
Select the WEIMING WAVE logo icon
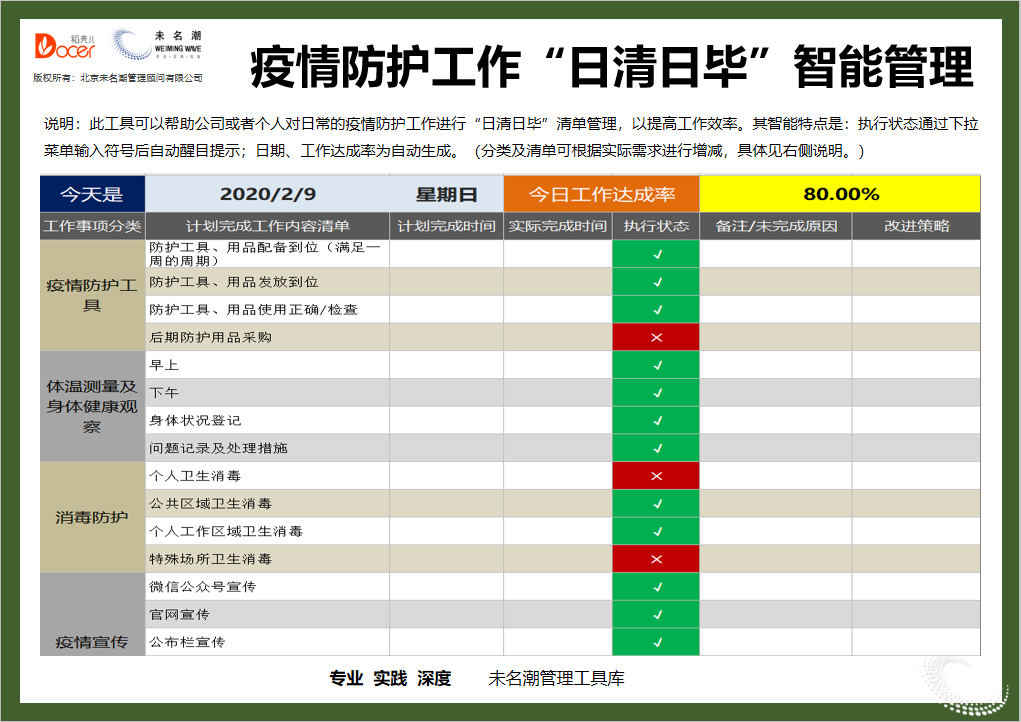pyautogui.click(x=131, y=42)
